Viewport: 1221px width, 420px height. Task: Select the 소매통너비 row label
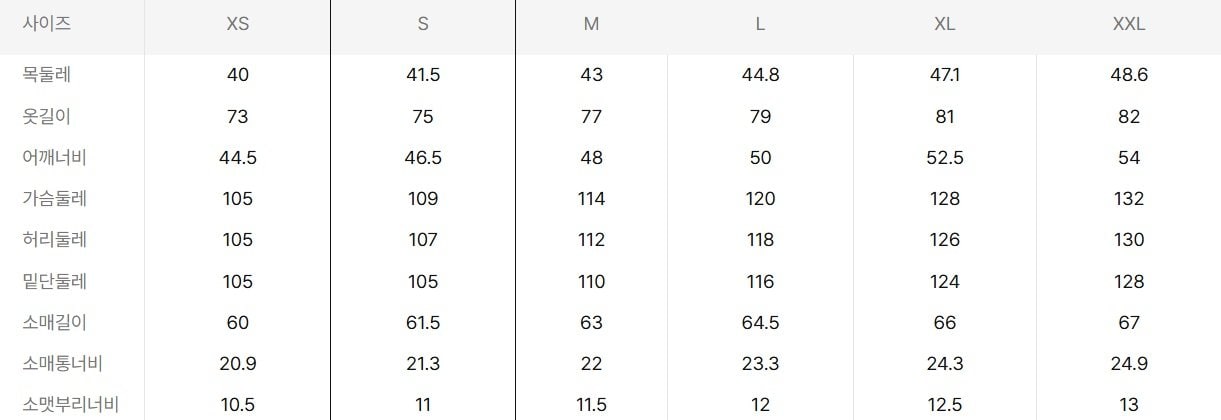pyautogui.click(x=62, y=363)
